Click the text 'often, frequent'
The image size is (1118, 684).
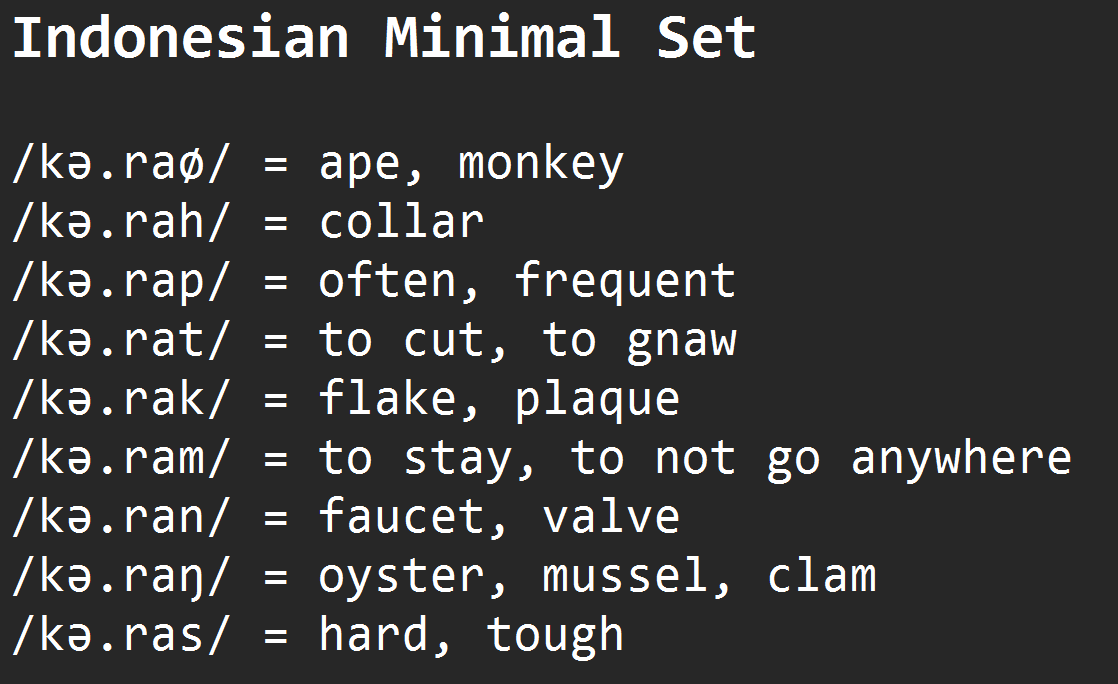(x=527, y=281)
